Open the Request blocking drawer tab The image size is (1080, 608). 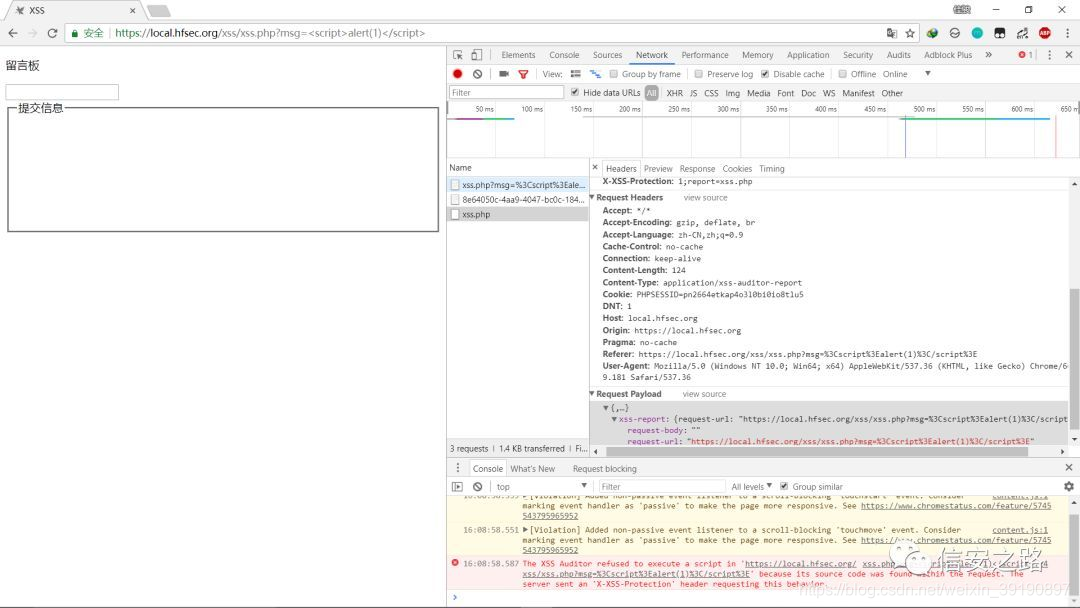point(605,469)
